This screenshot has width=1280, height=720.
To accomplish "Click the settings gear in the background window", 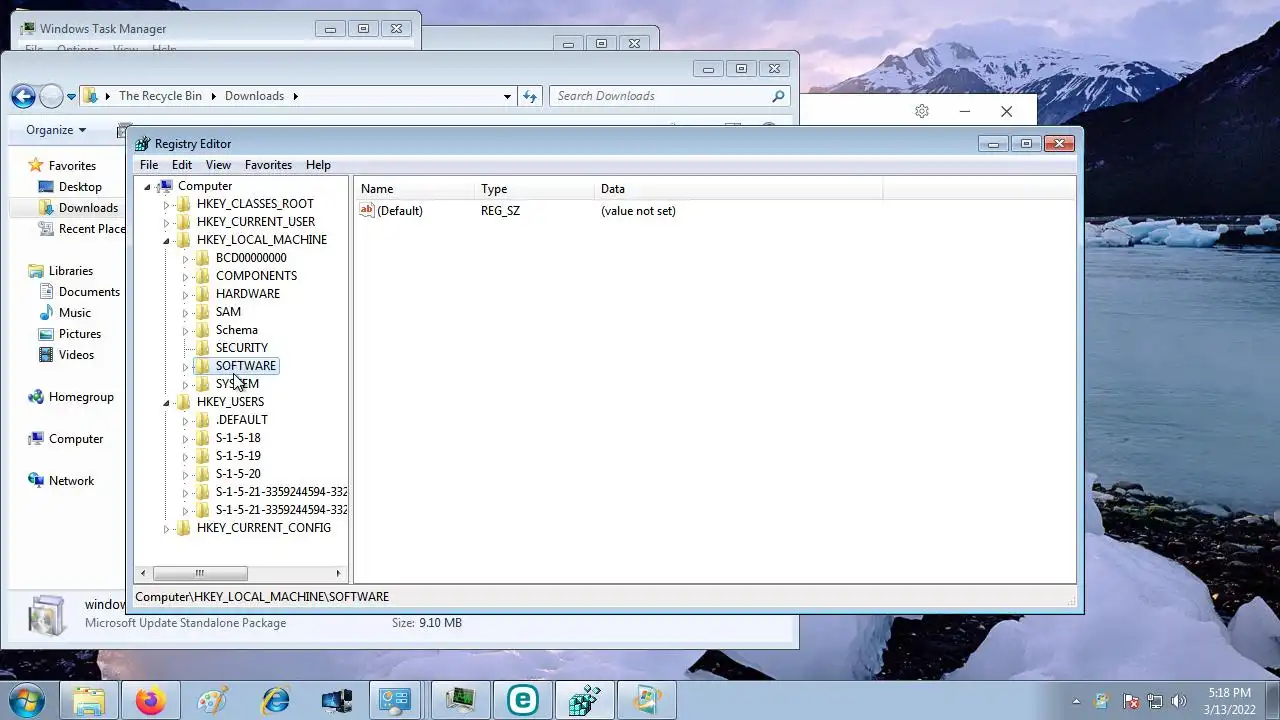I will [922, 111].
